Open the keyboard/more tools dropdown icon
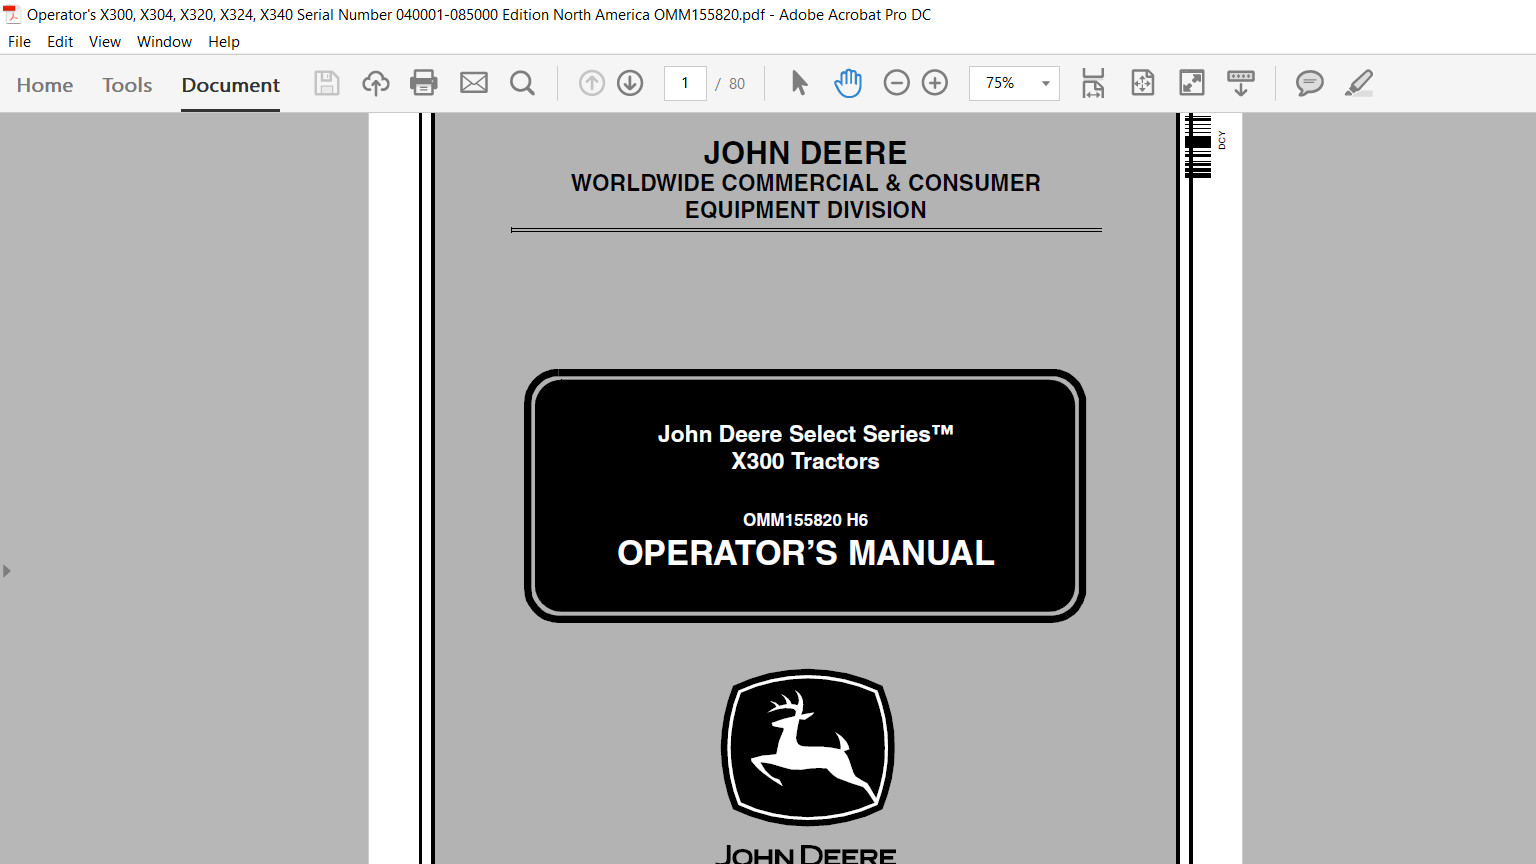The width and height of the screenshot is (1536, 864). pos(1241,83)
